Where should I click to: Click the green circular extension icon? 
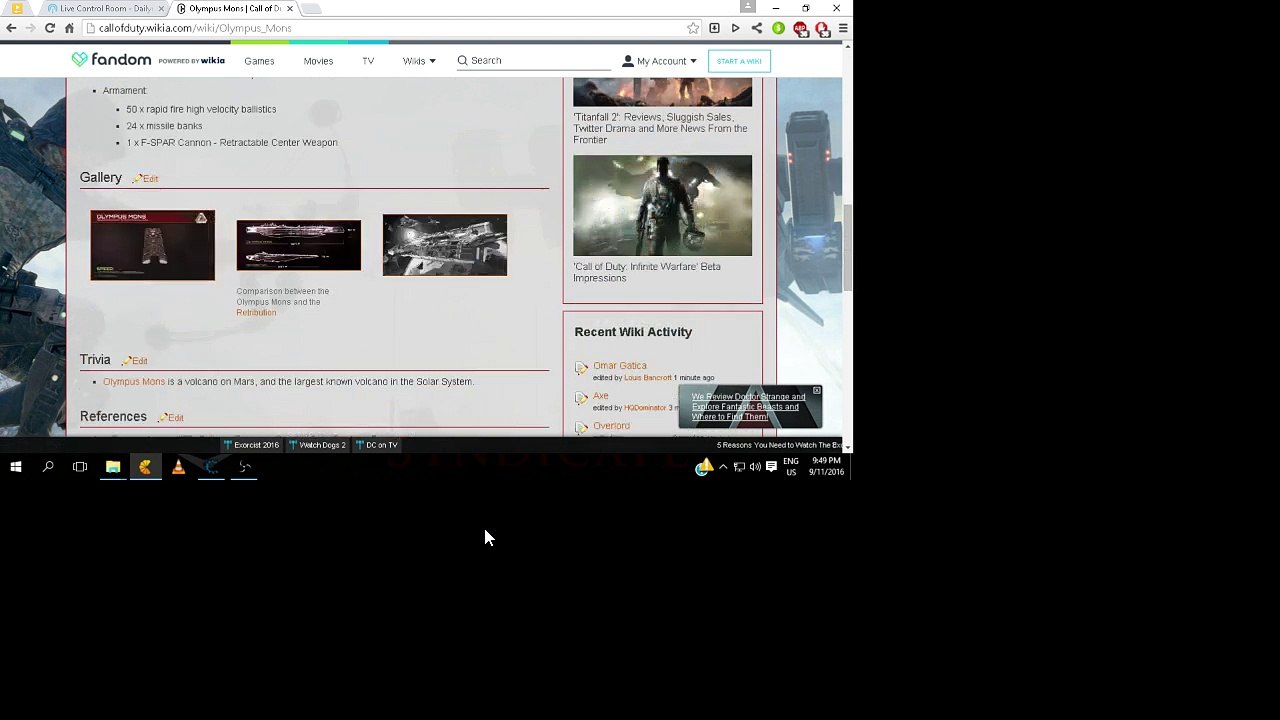(x=778, y=28)
